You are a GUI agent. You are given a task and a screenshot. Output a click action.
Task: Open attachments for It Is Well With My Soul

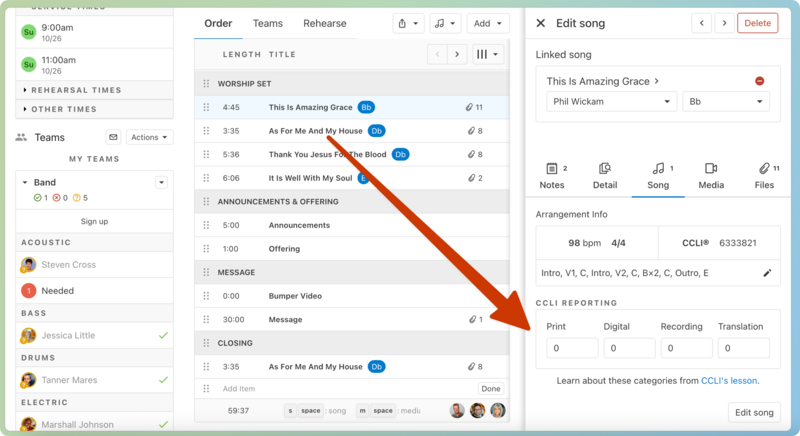(475, 178)
